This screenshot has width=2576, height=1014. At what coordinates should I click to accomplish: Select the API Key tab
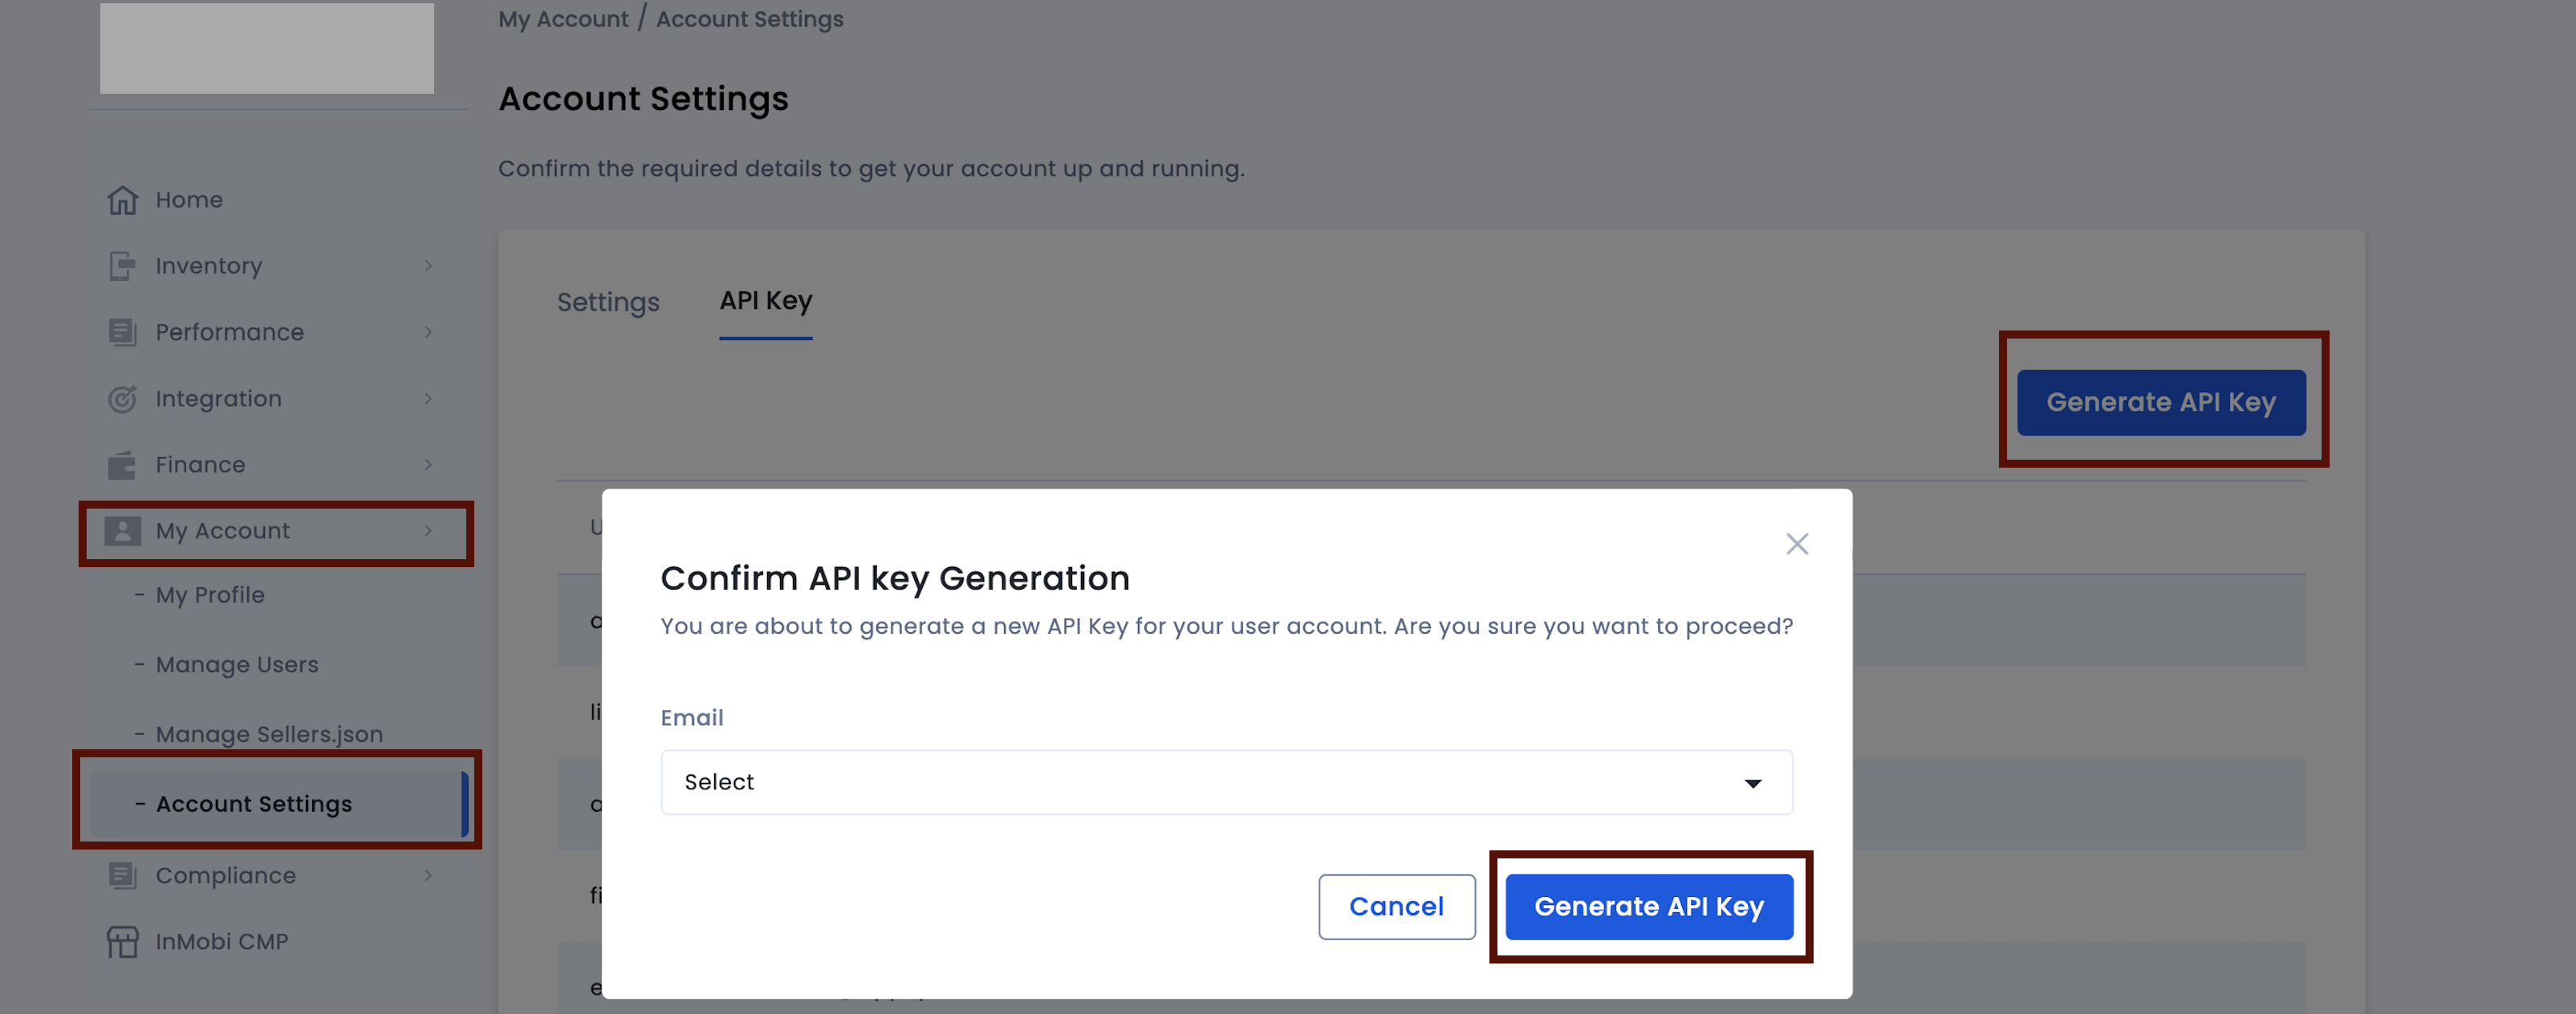765,301
